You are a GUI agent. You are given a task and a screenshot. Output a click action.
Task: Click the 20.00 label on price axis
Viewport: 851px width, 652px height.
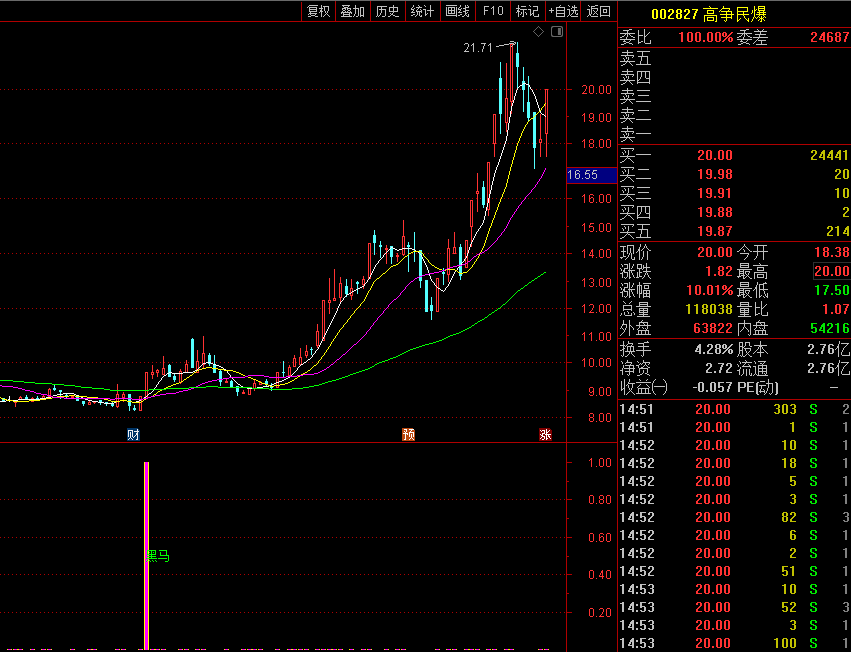click(x=596, y=90)
